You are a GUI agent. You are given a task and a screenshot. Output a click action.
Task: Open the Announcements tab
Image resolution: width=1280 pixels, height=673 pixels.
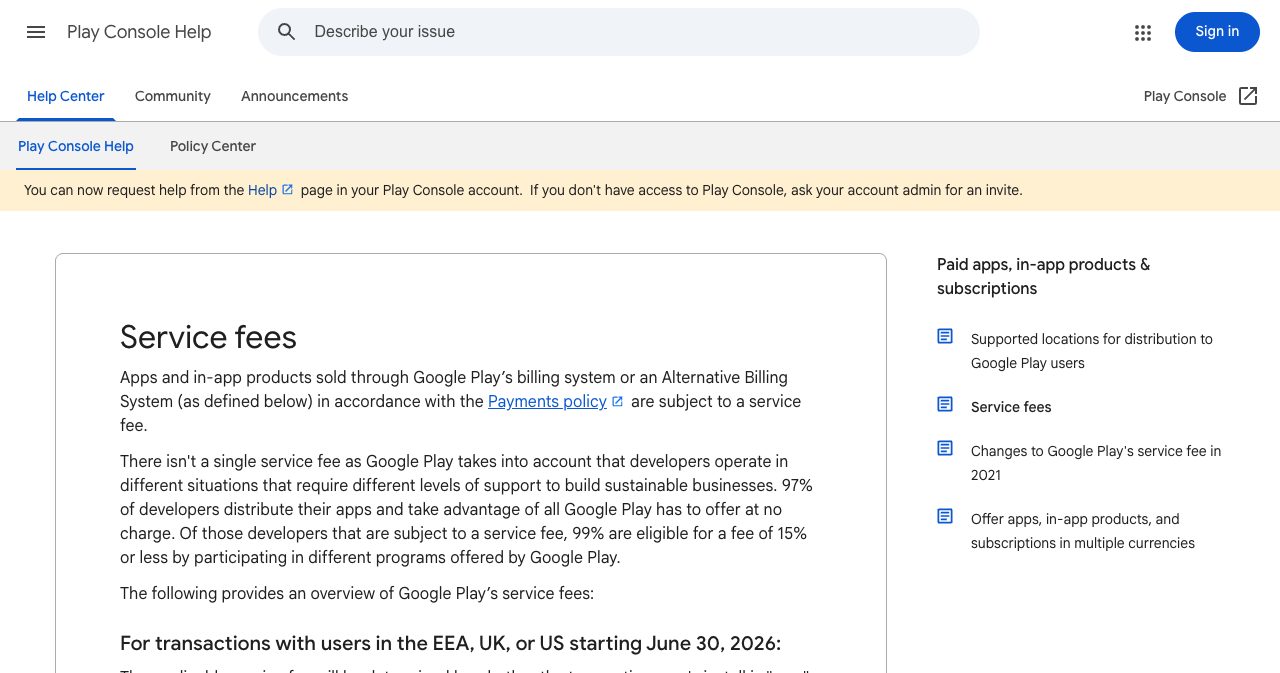point(295,97)
